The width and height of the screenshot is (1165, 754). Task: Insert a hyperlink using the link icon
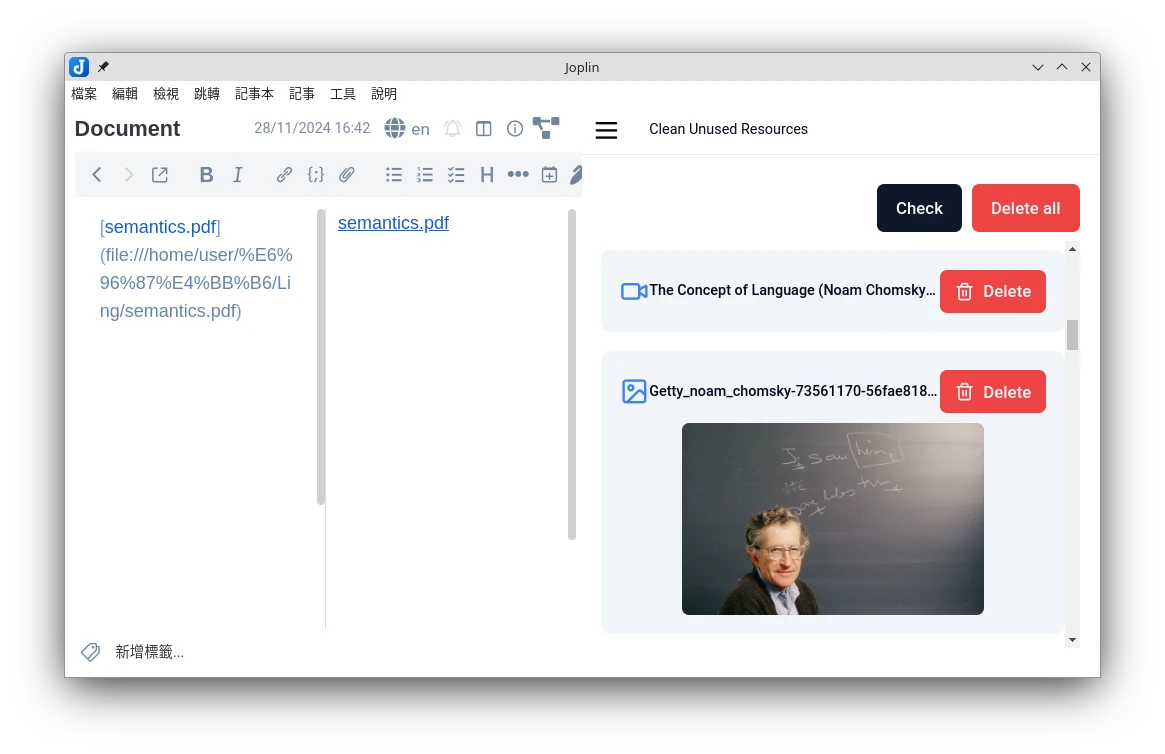pyautogui.click(x=284, y=175)
